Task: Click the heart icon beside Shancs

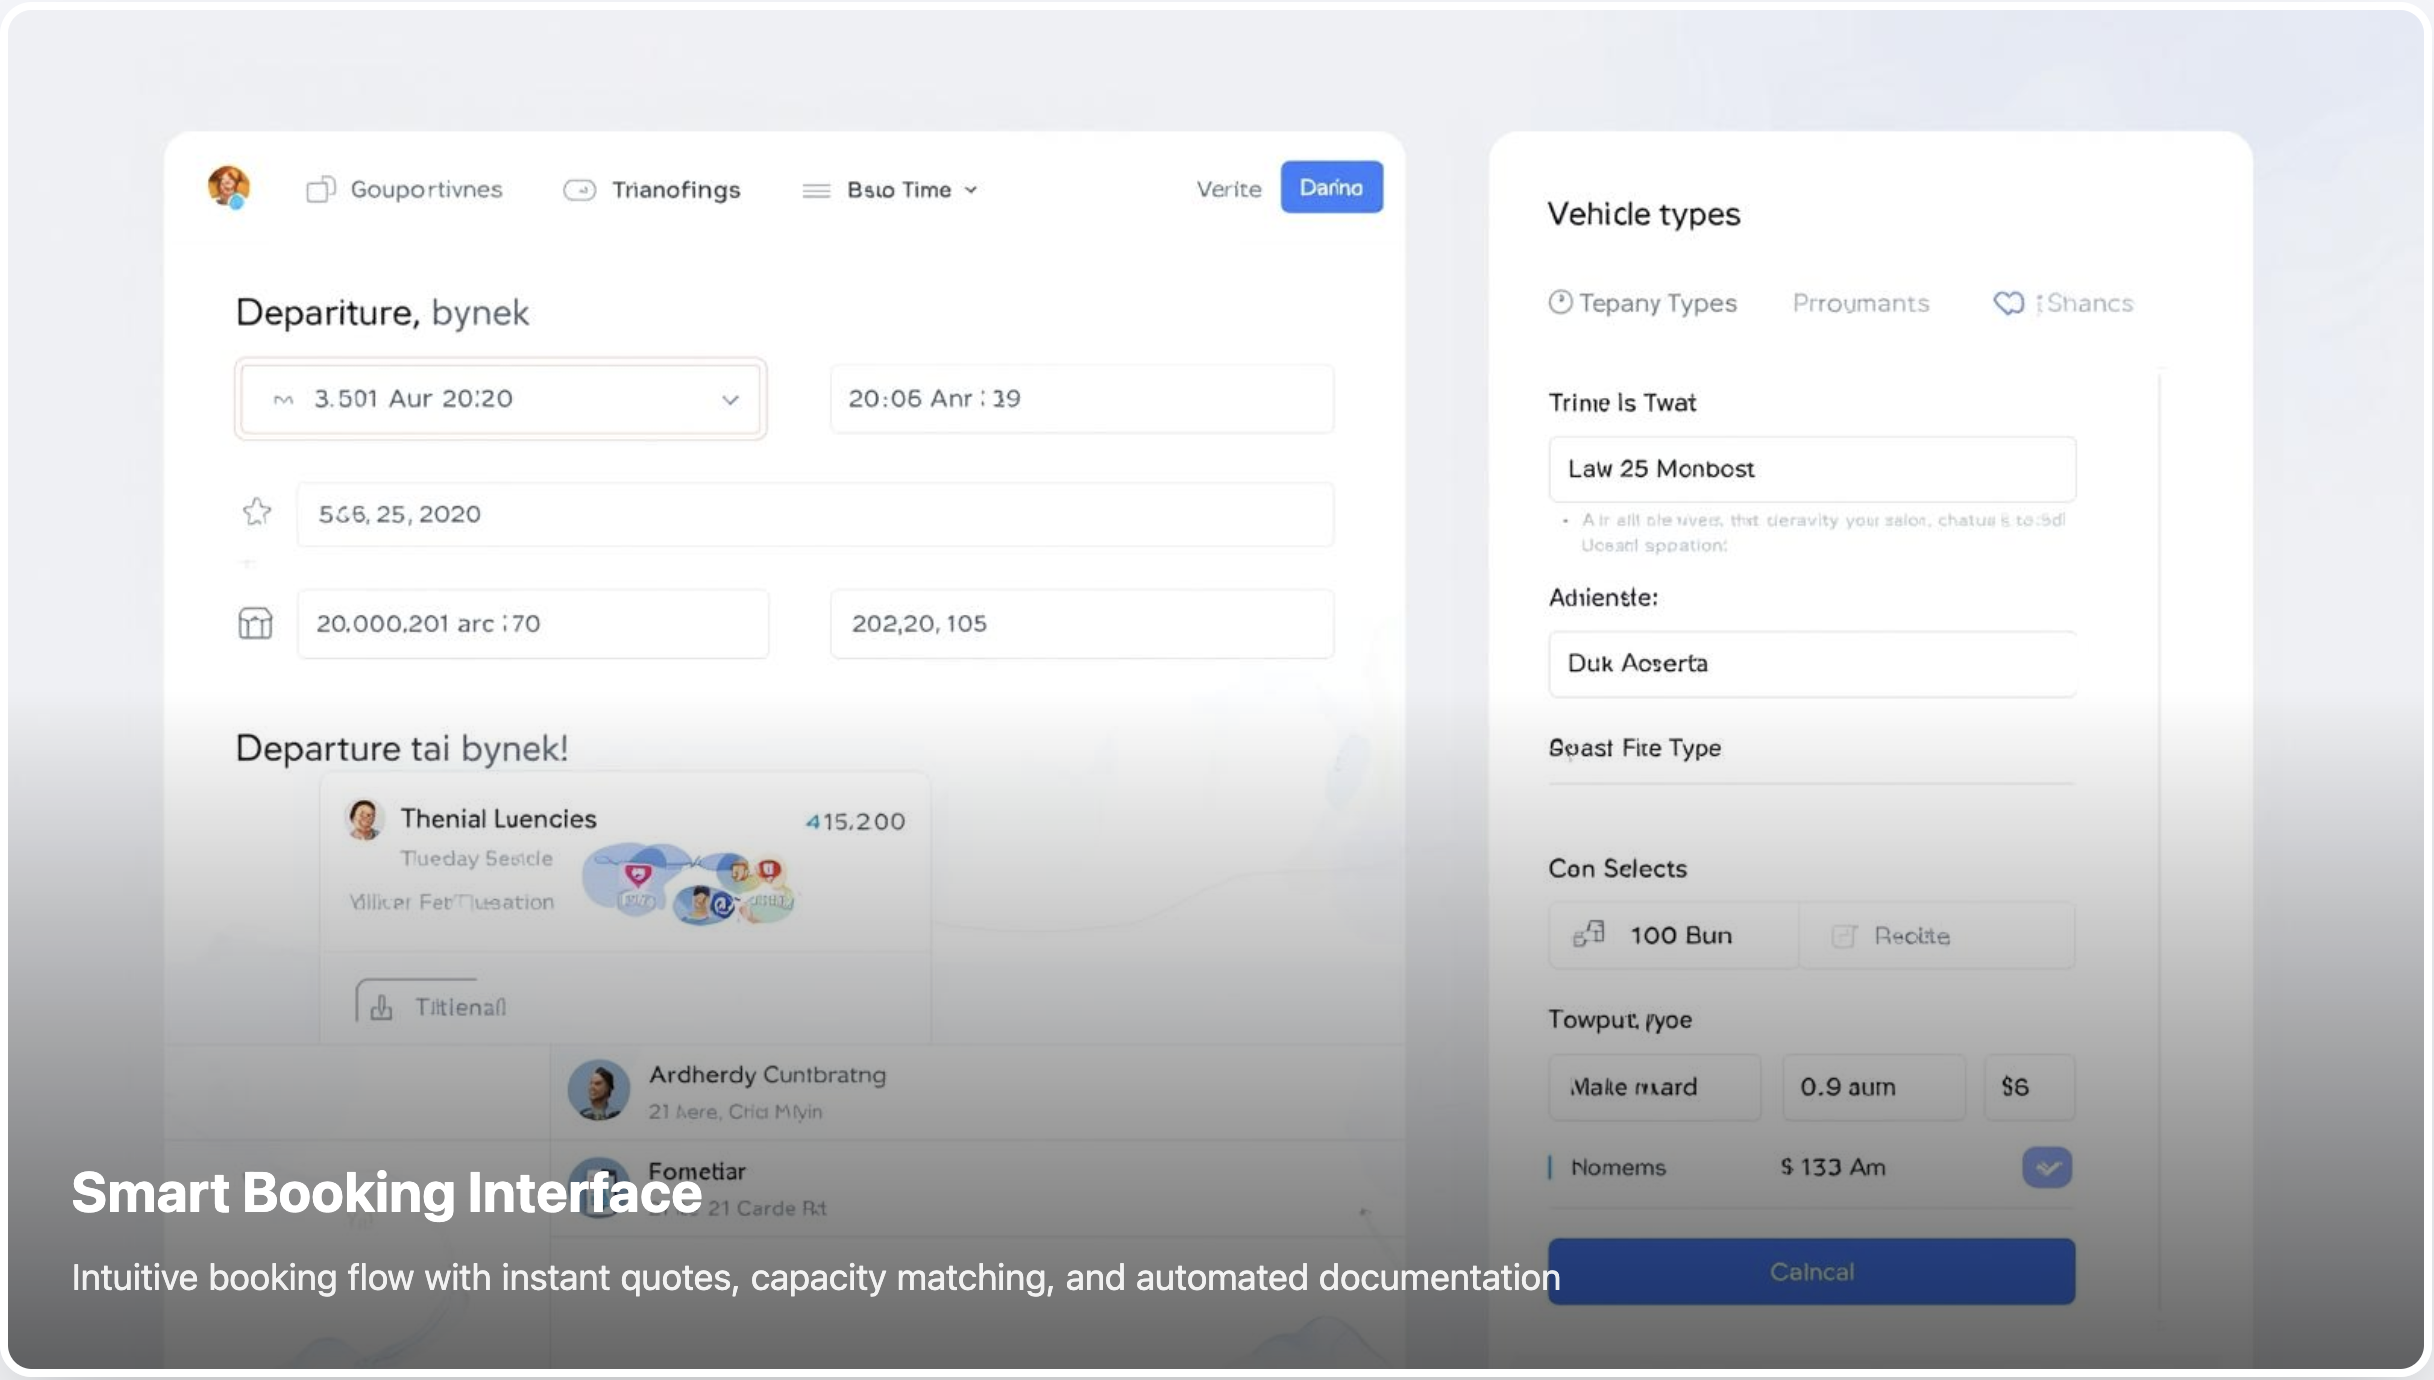Action: click(2010, 303)
